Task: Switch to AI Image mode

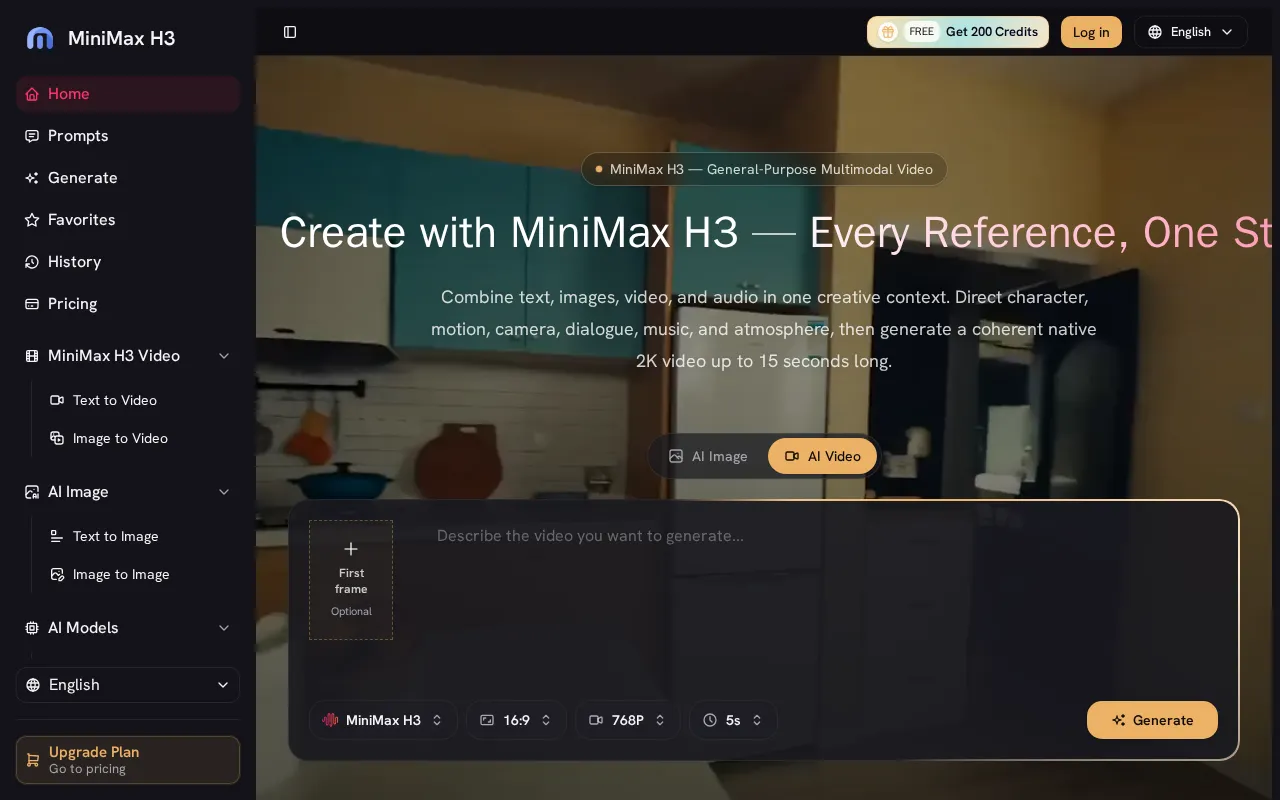Action: coord(708,456)
